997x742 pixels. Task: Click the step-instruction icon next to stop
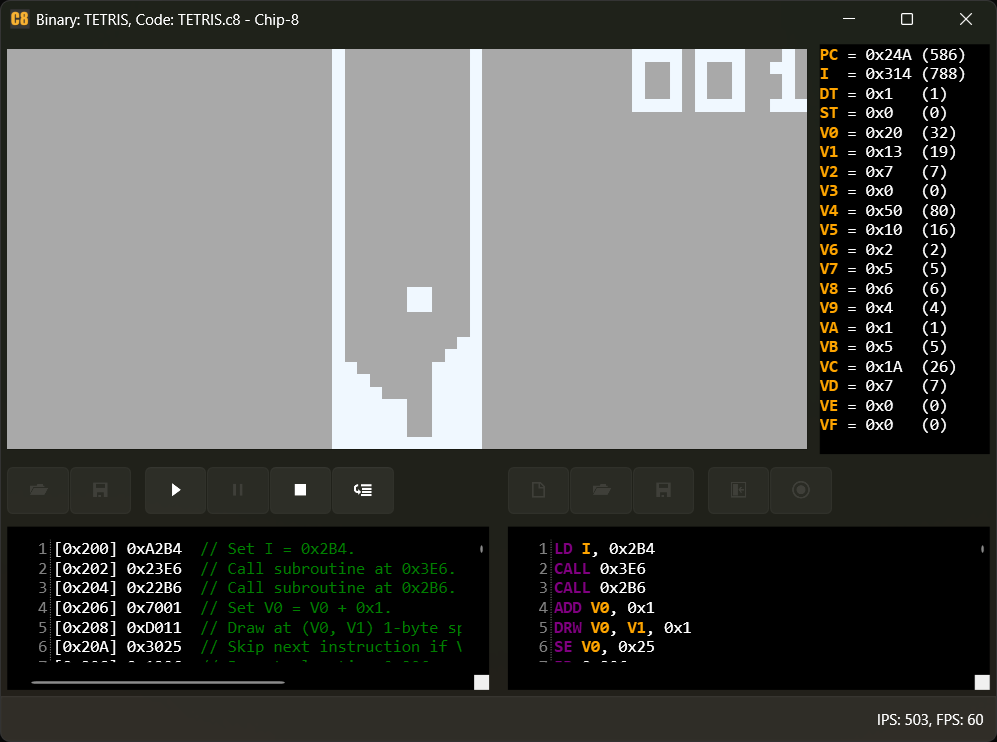point(363,490)
